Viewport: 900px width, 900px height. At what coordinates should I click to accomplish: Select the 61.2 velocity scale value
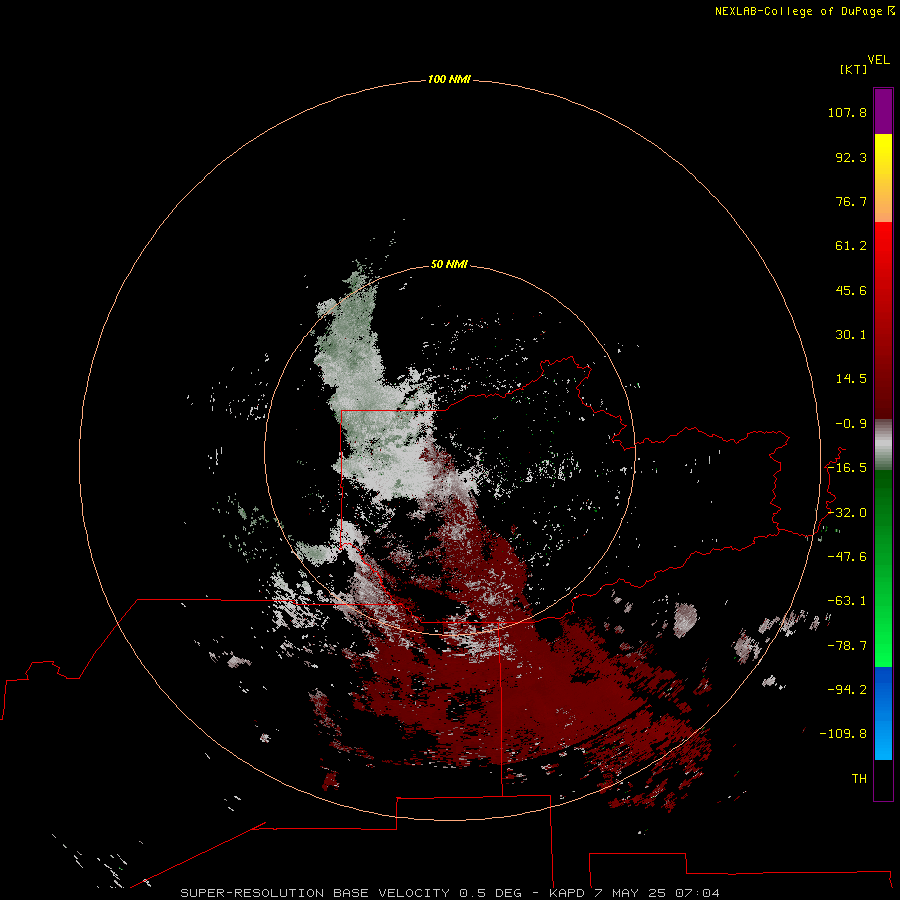coord(851,246)
